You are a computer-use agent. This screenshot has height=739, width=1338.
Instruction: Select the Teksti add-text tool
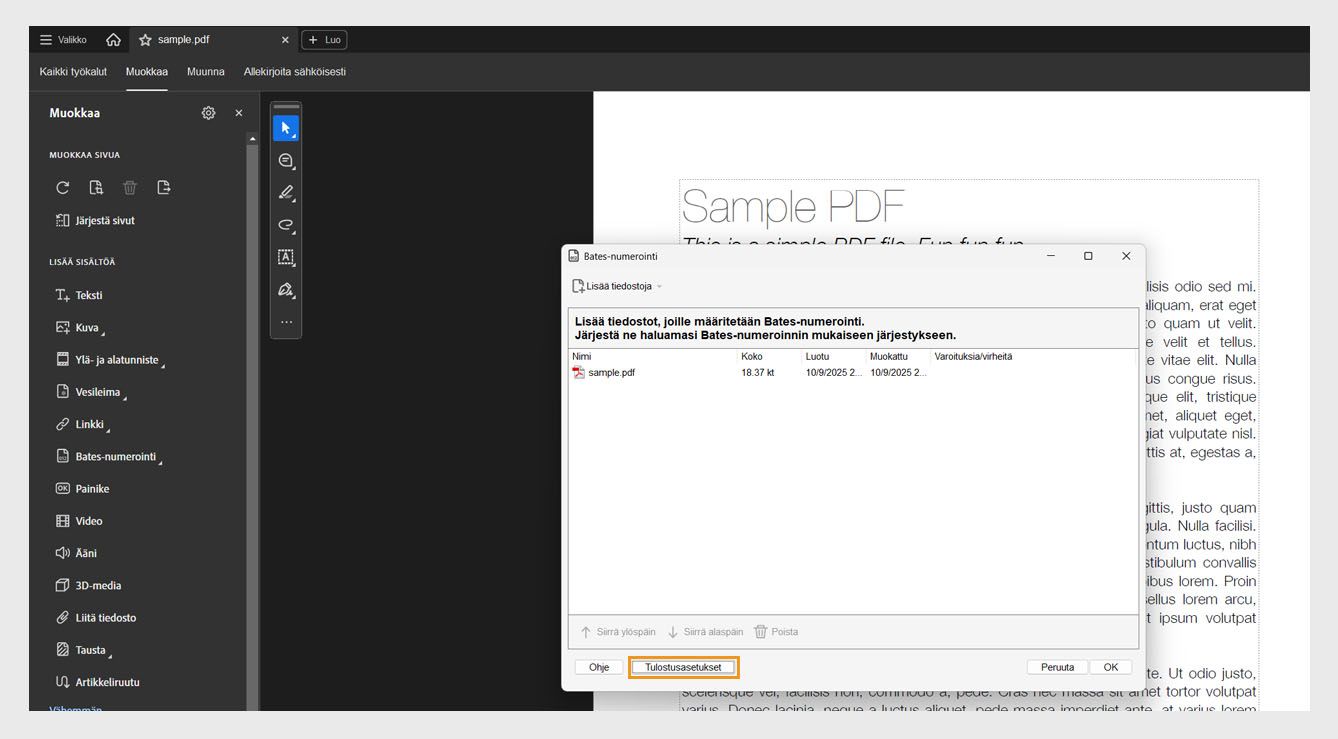(79, 295)
